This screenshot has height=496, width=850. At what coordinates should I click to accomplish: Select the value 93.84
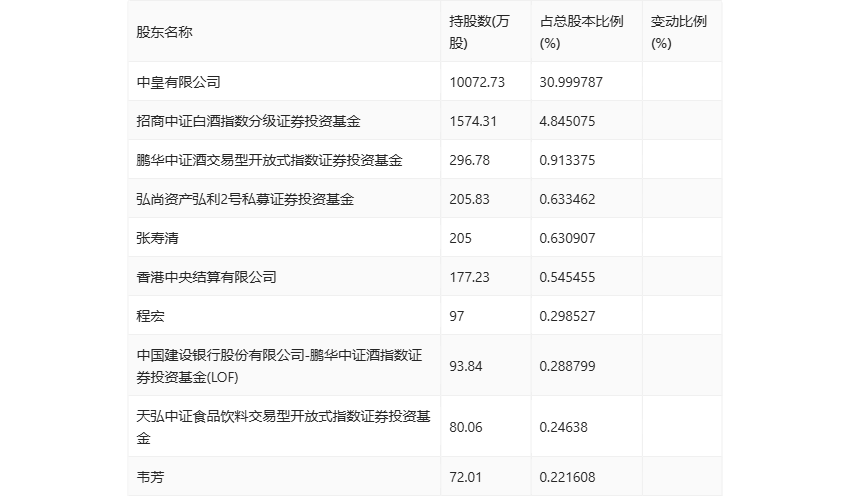[x=466, y=366]
